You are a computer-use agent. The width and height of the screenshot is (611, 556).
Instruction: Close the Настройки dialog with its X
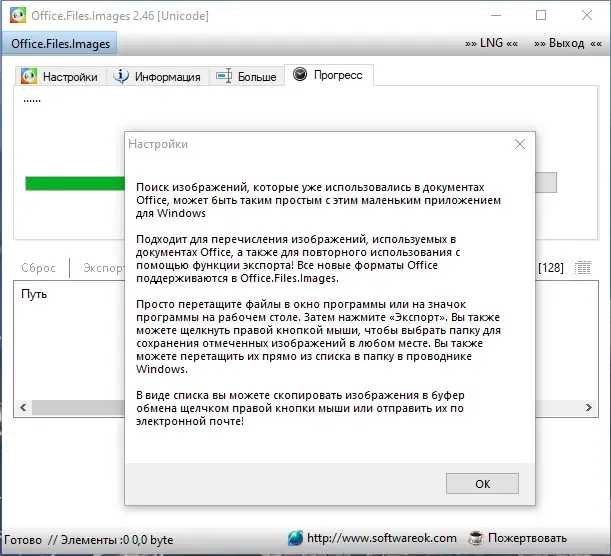point(519,144)
